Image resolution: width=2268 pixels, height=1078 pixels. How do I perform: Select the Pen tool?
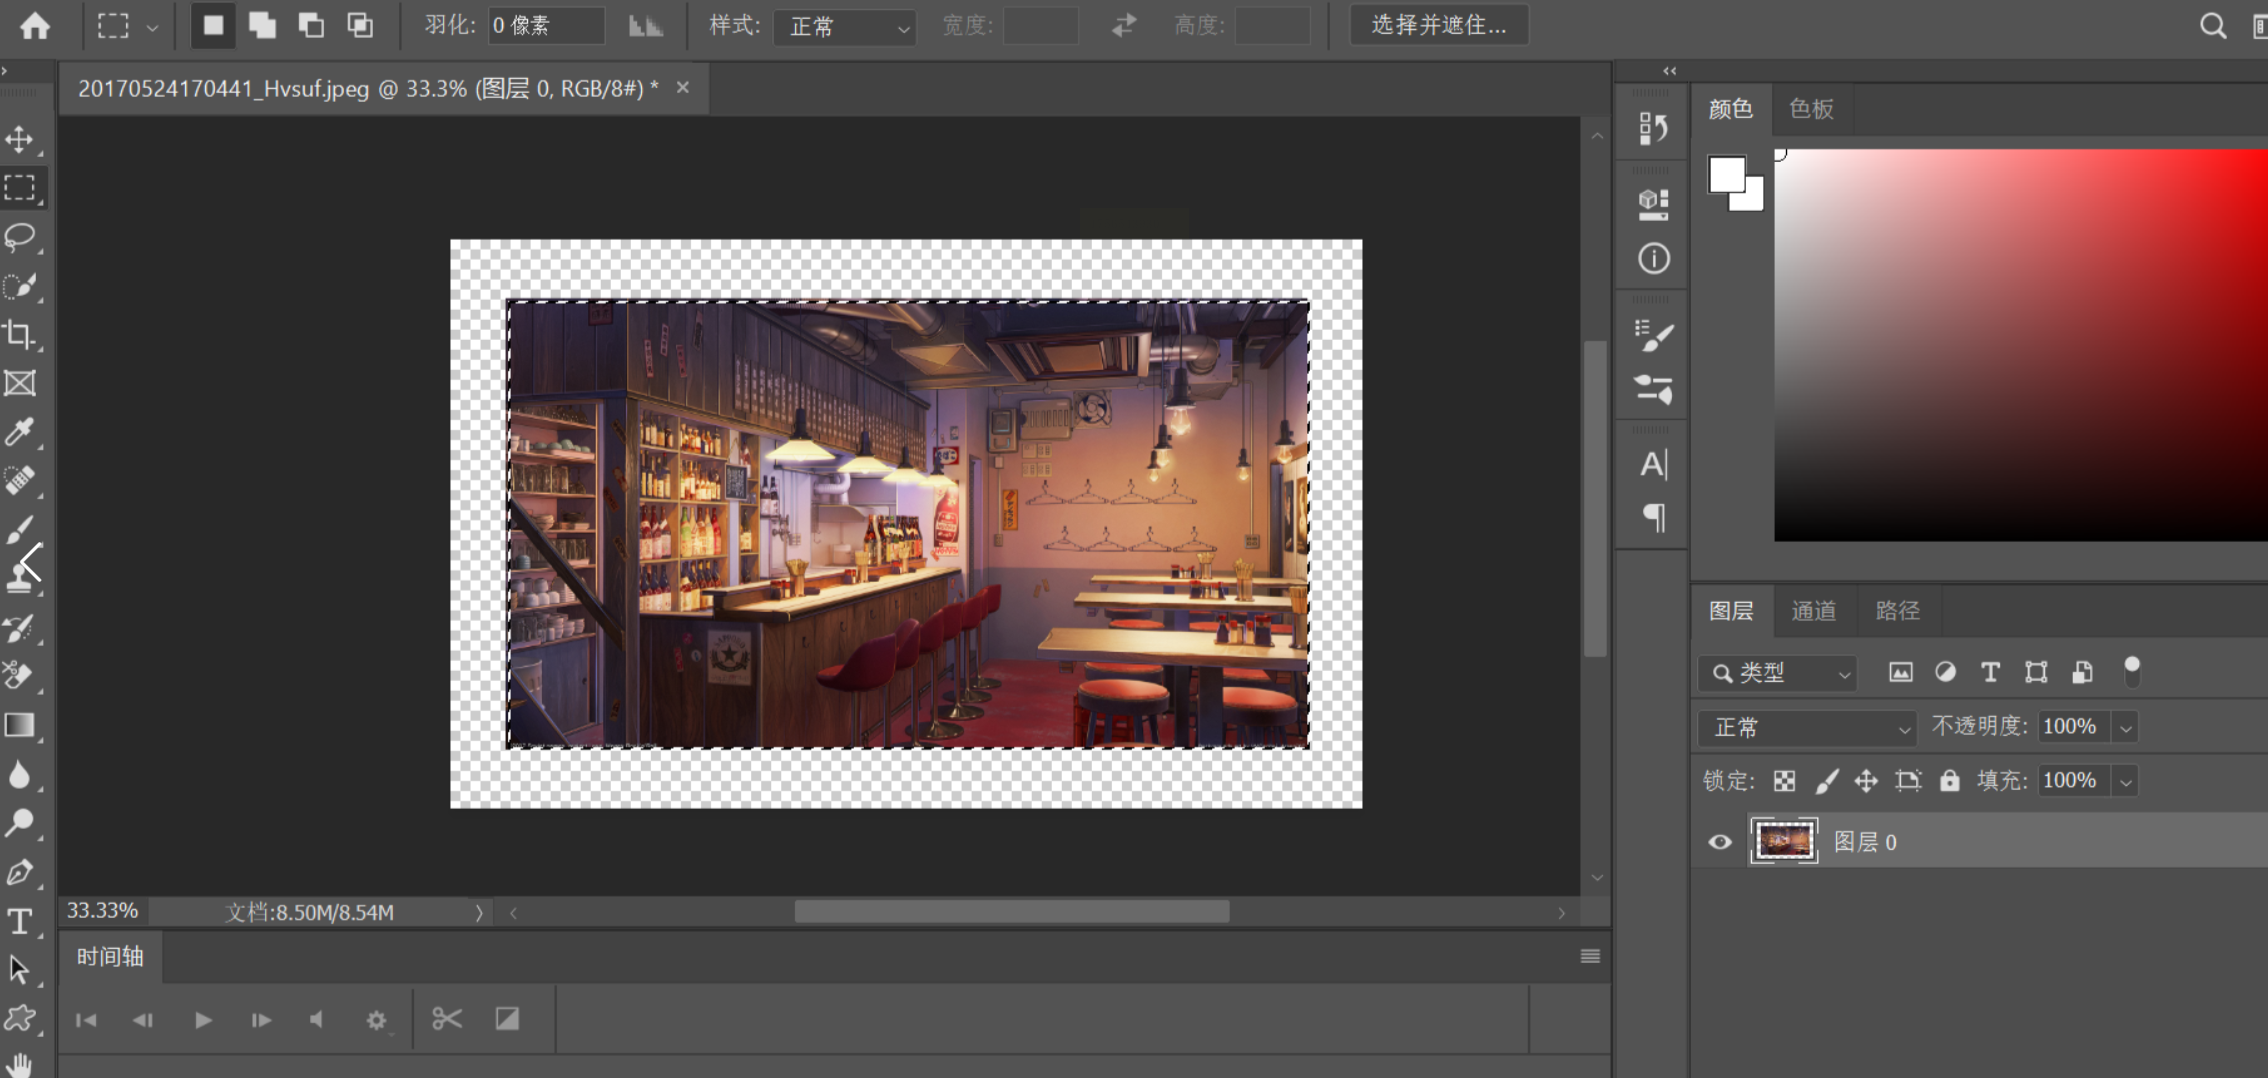click(20, 872)
